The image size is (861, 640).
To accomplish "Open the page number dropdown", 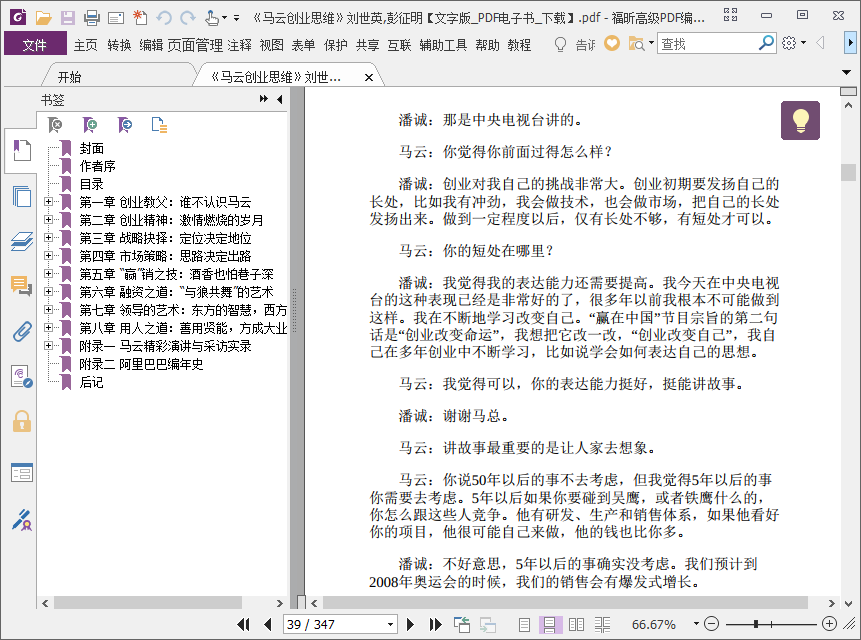I will click(390, 625).
